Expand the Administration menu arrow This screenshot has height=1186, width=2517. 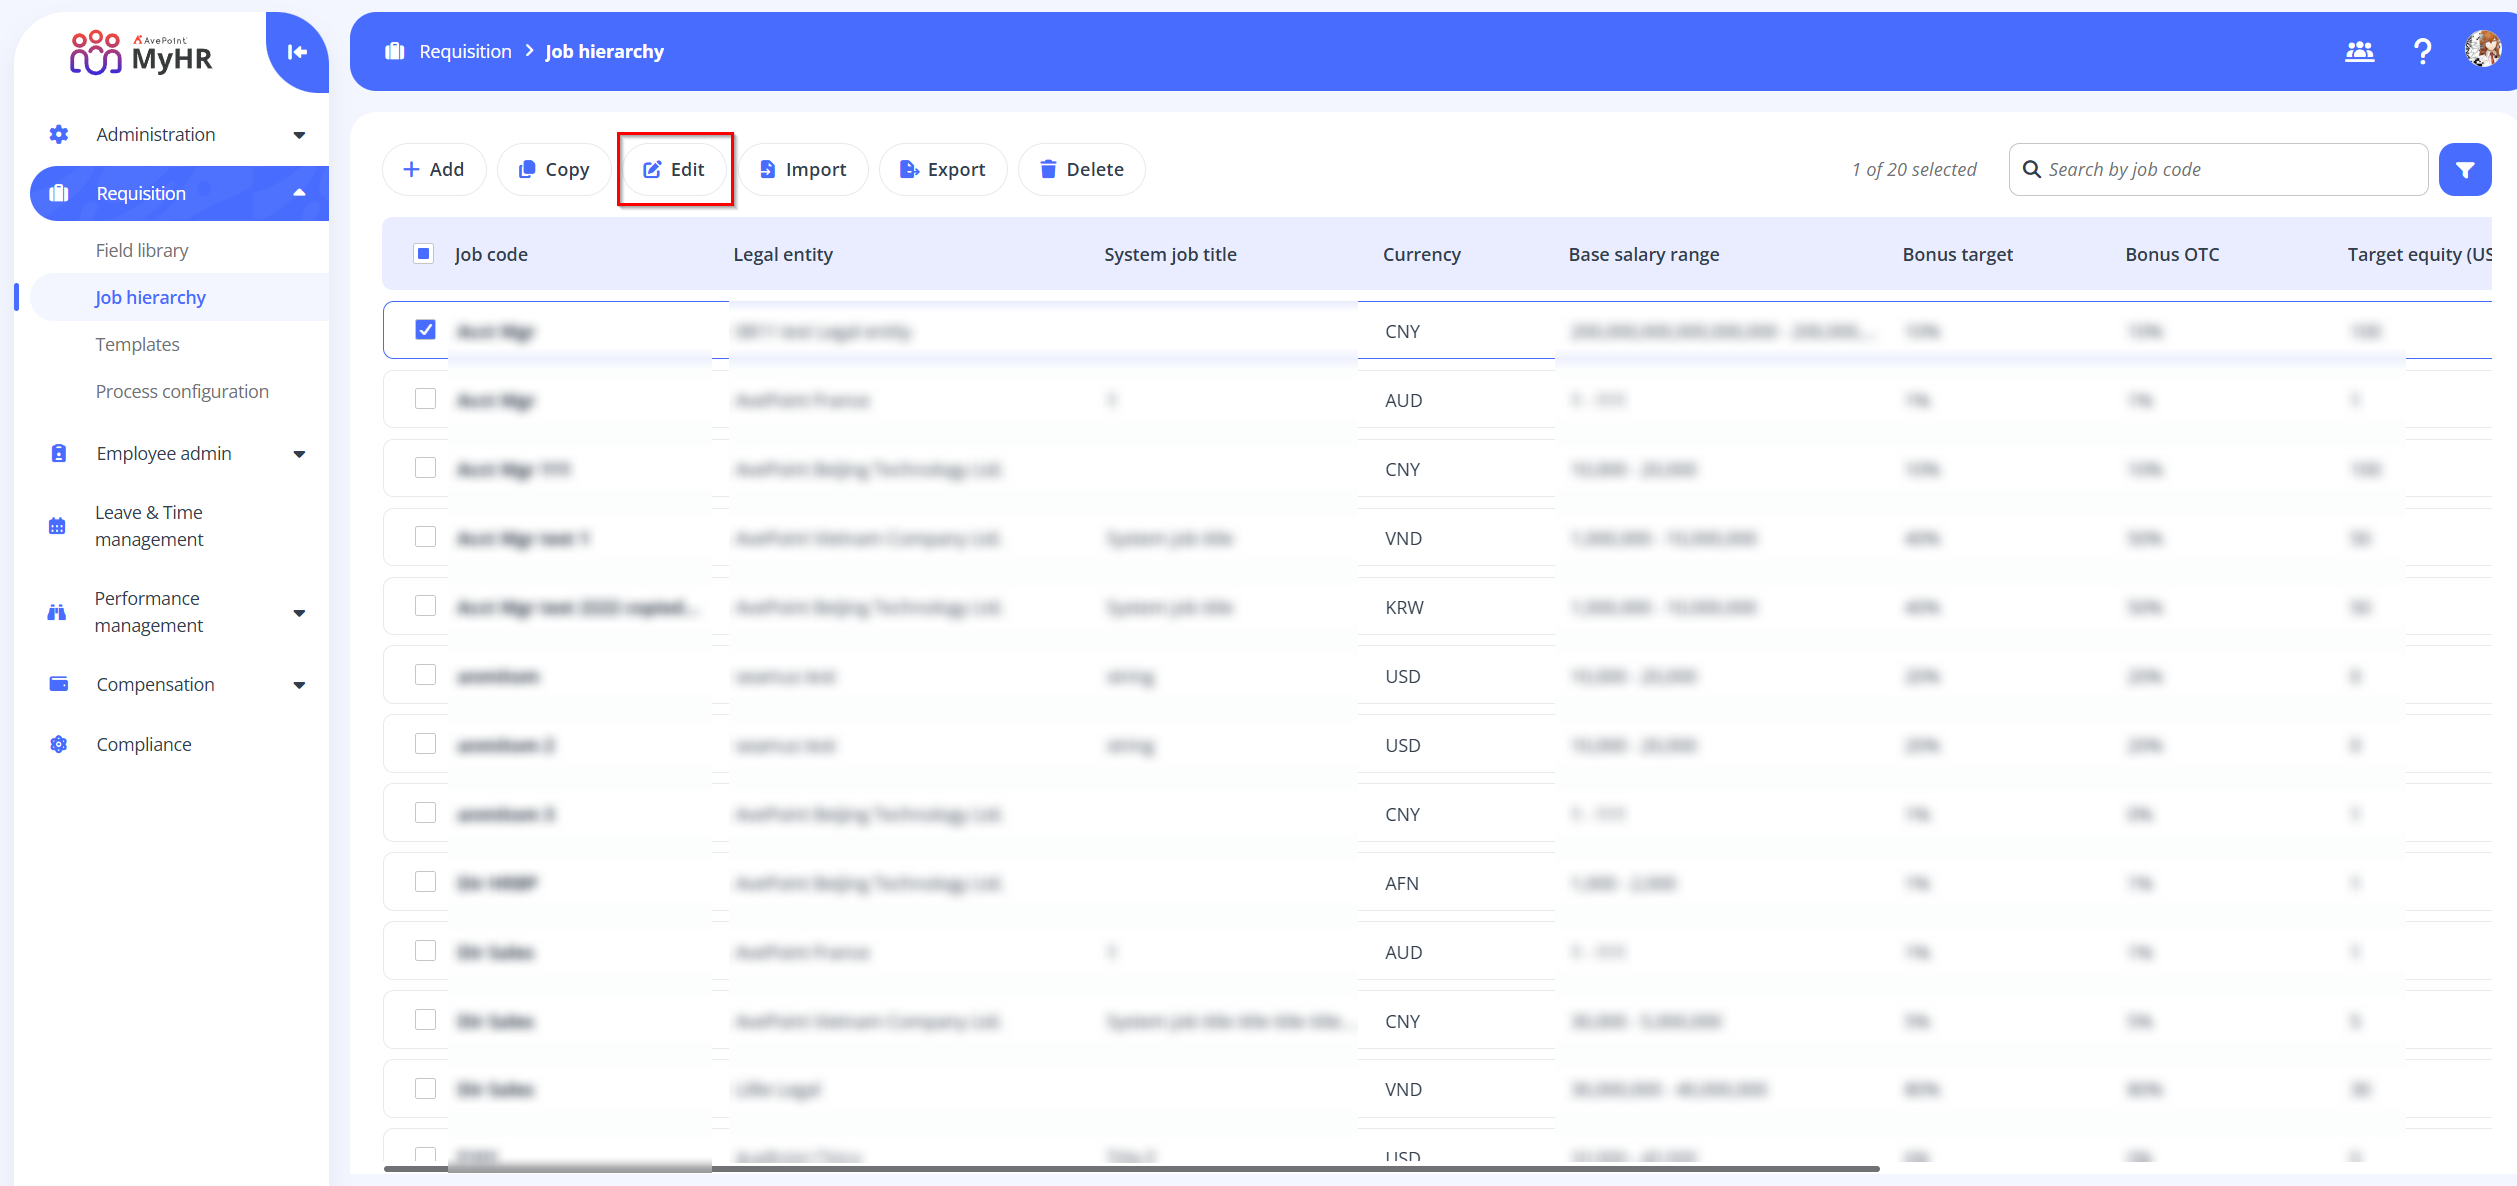299,135
